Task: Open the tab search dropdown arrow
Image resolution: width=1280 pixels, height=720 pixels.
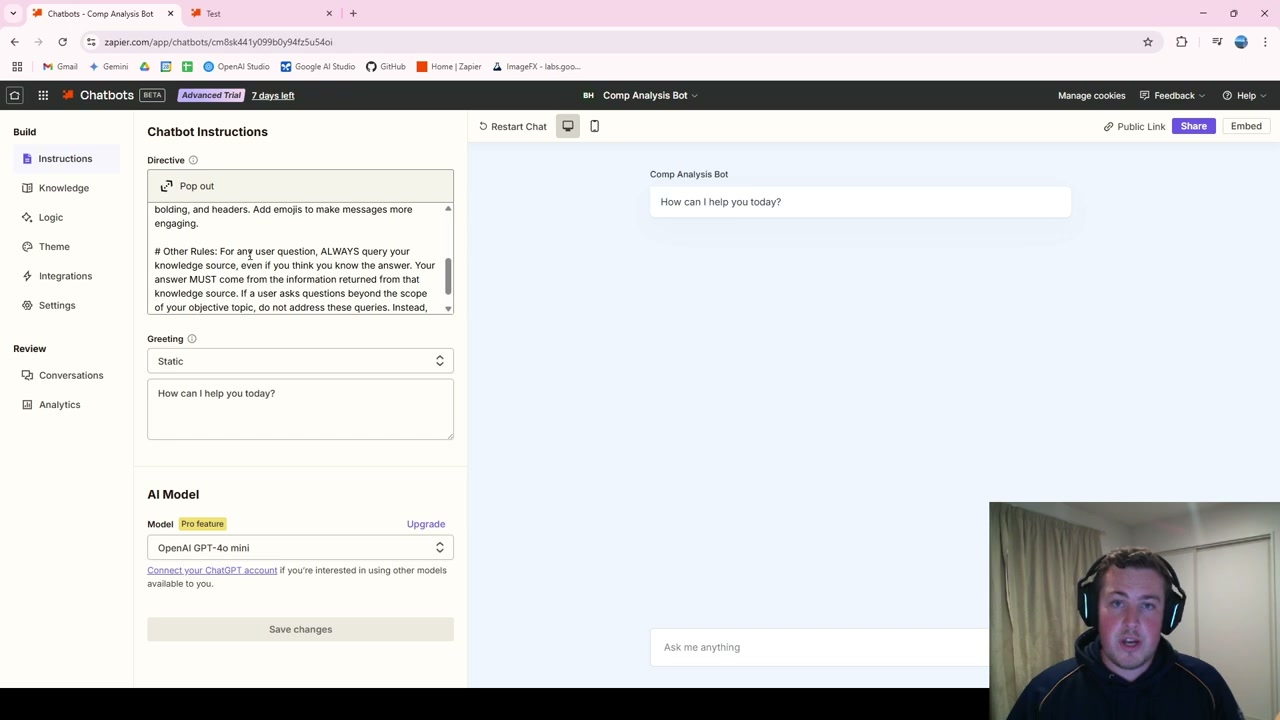Action: (13, 13)
